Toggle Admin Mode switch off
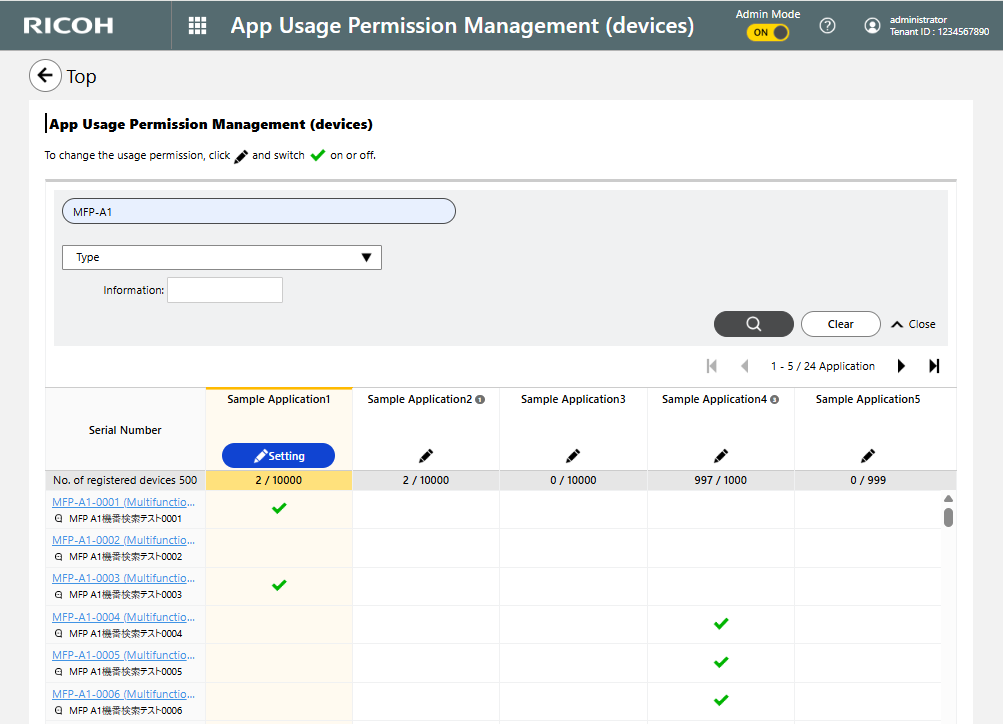1003x724 pixels. coord(767,33)
